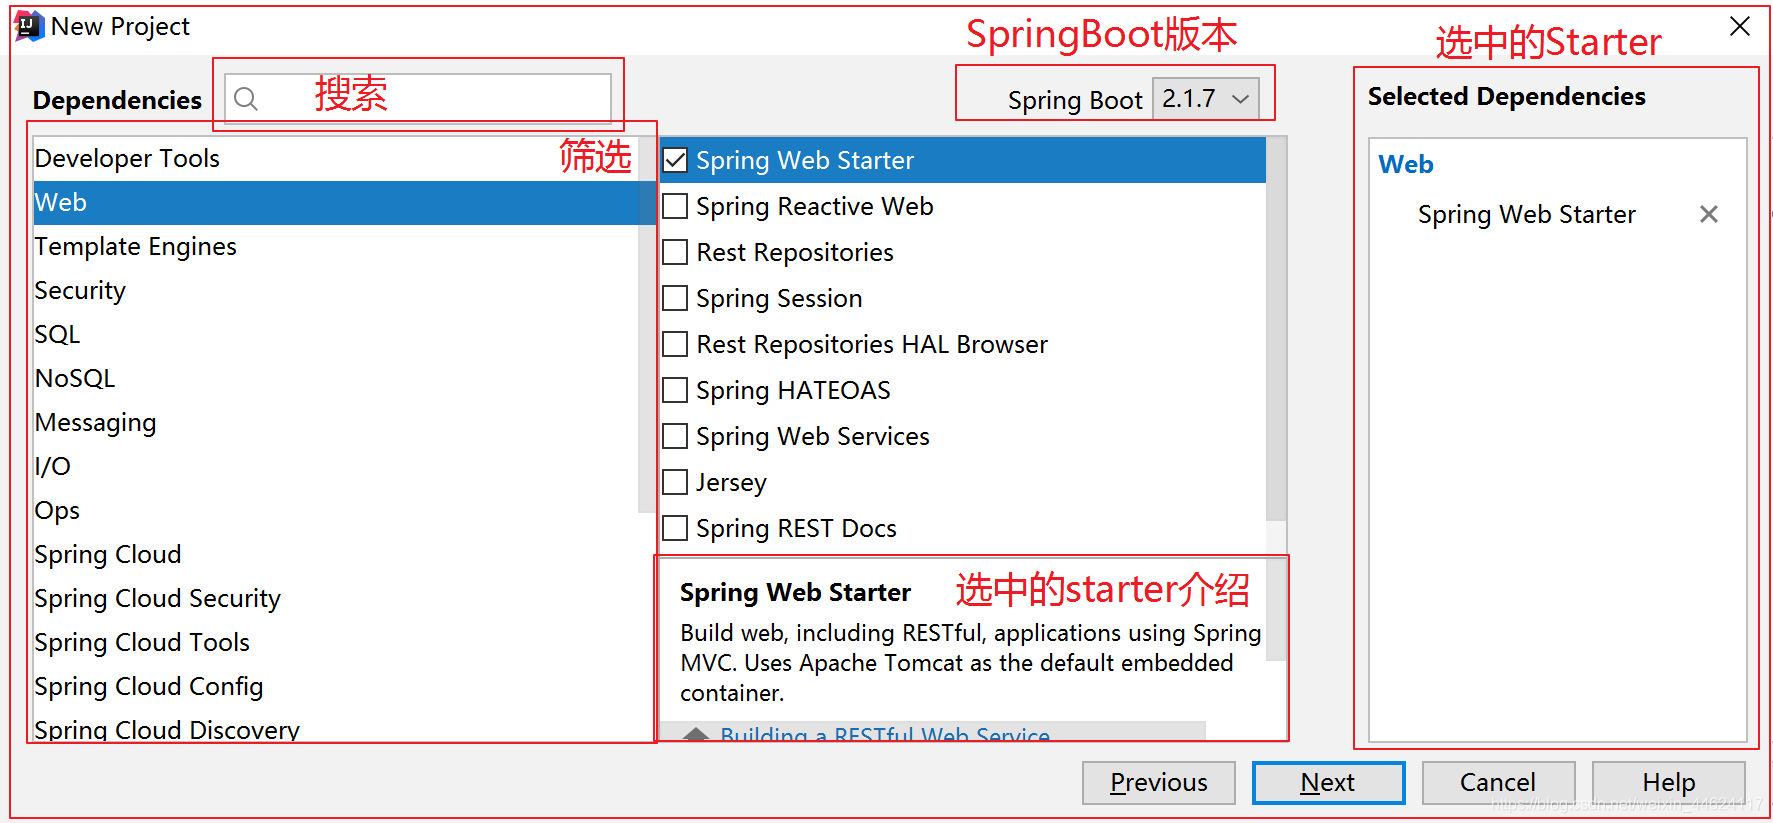Select the Ops category

(336, 510)
